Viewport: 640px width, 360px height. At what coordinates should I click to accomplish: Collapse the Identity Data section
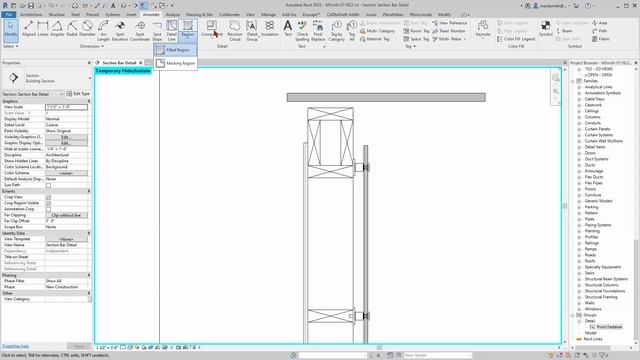point(89,233)
